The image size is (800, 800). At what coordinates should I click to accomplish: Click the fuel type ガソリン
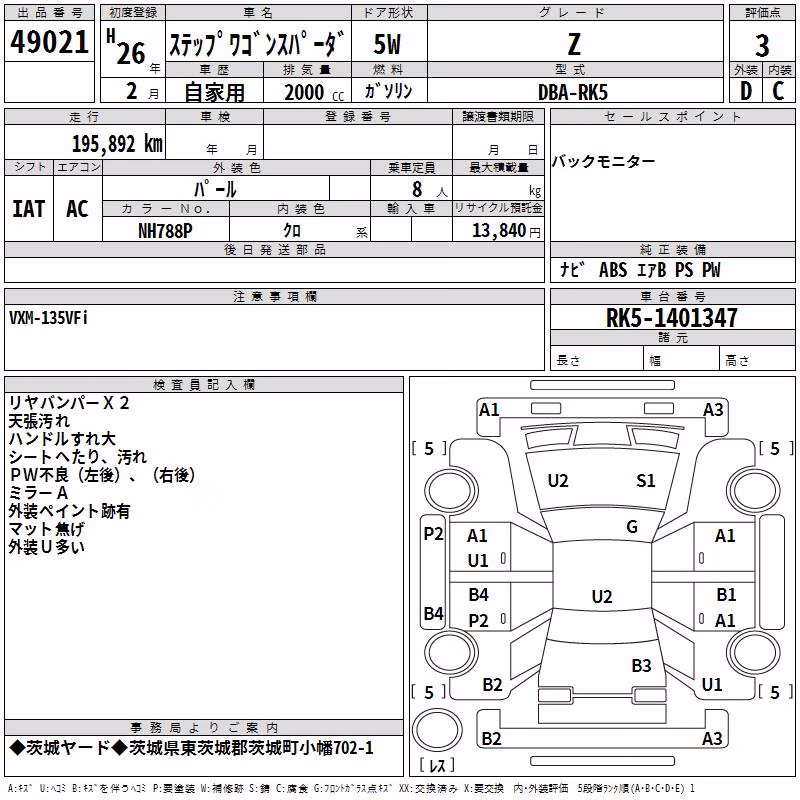[388, 91]
